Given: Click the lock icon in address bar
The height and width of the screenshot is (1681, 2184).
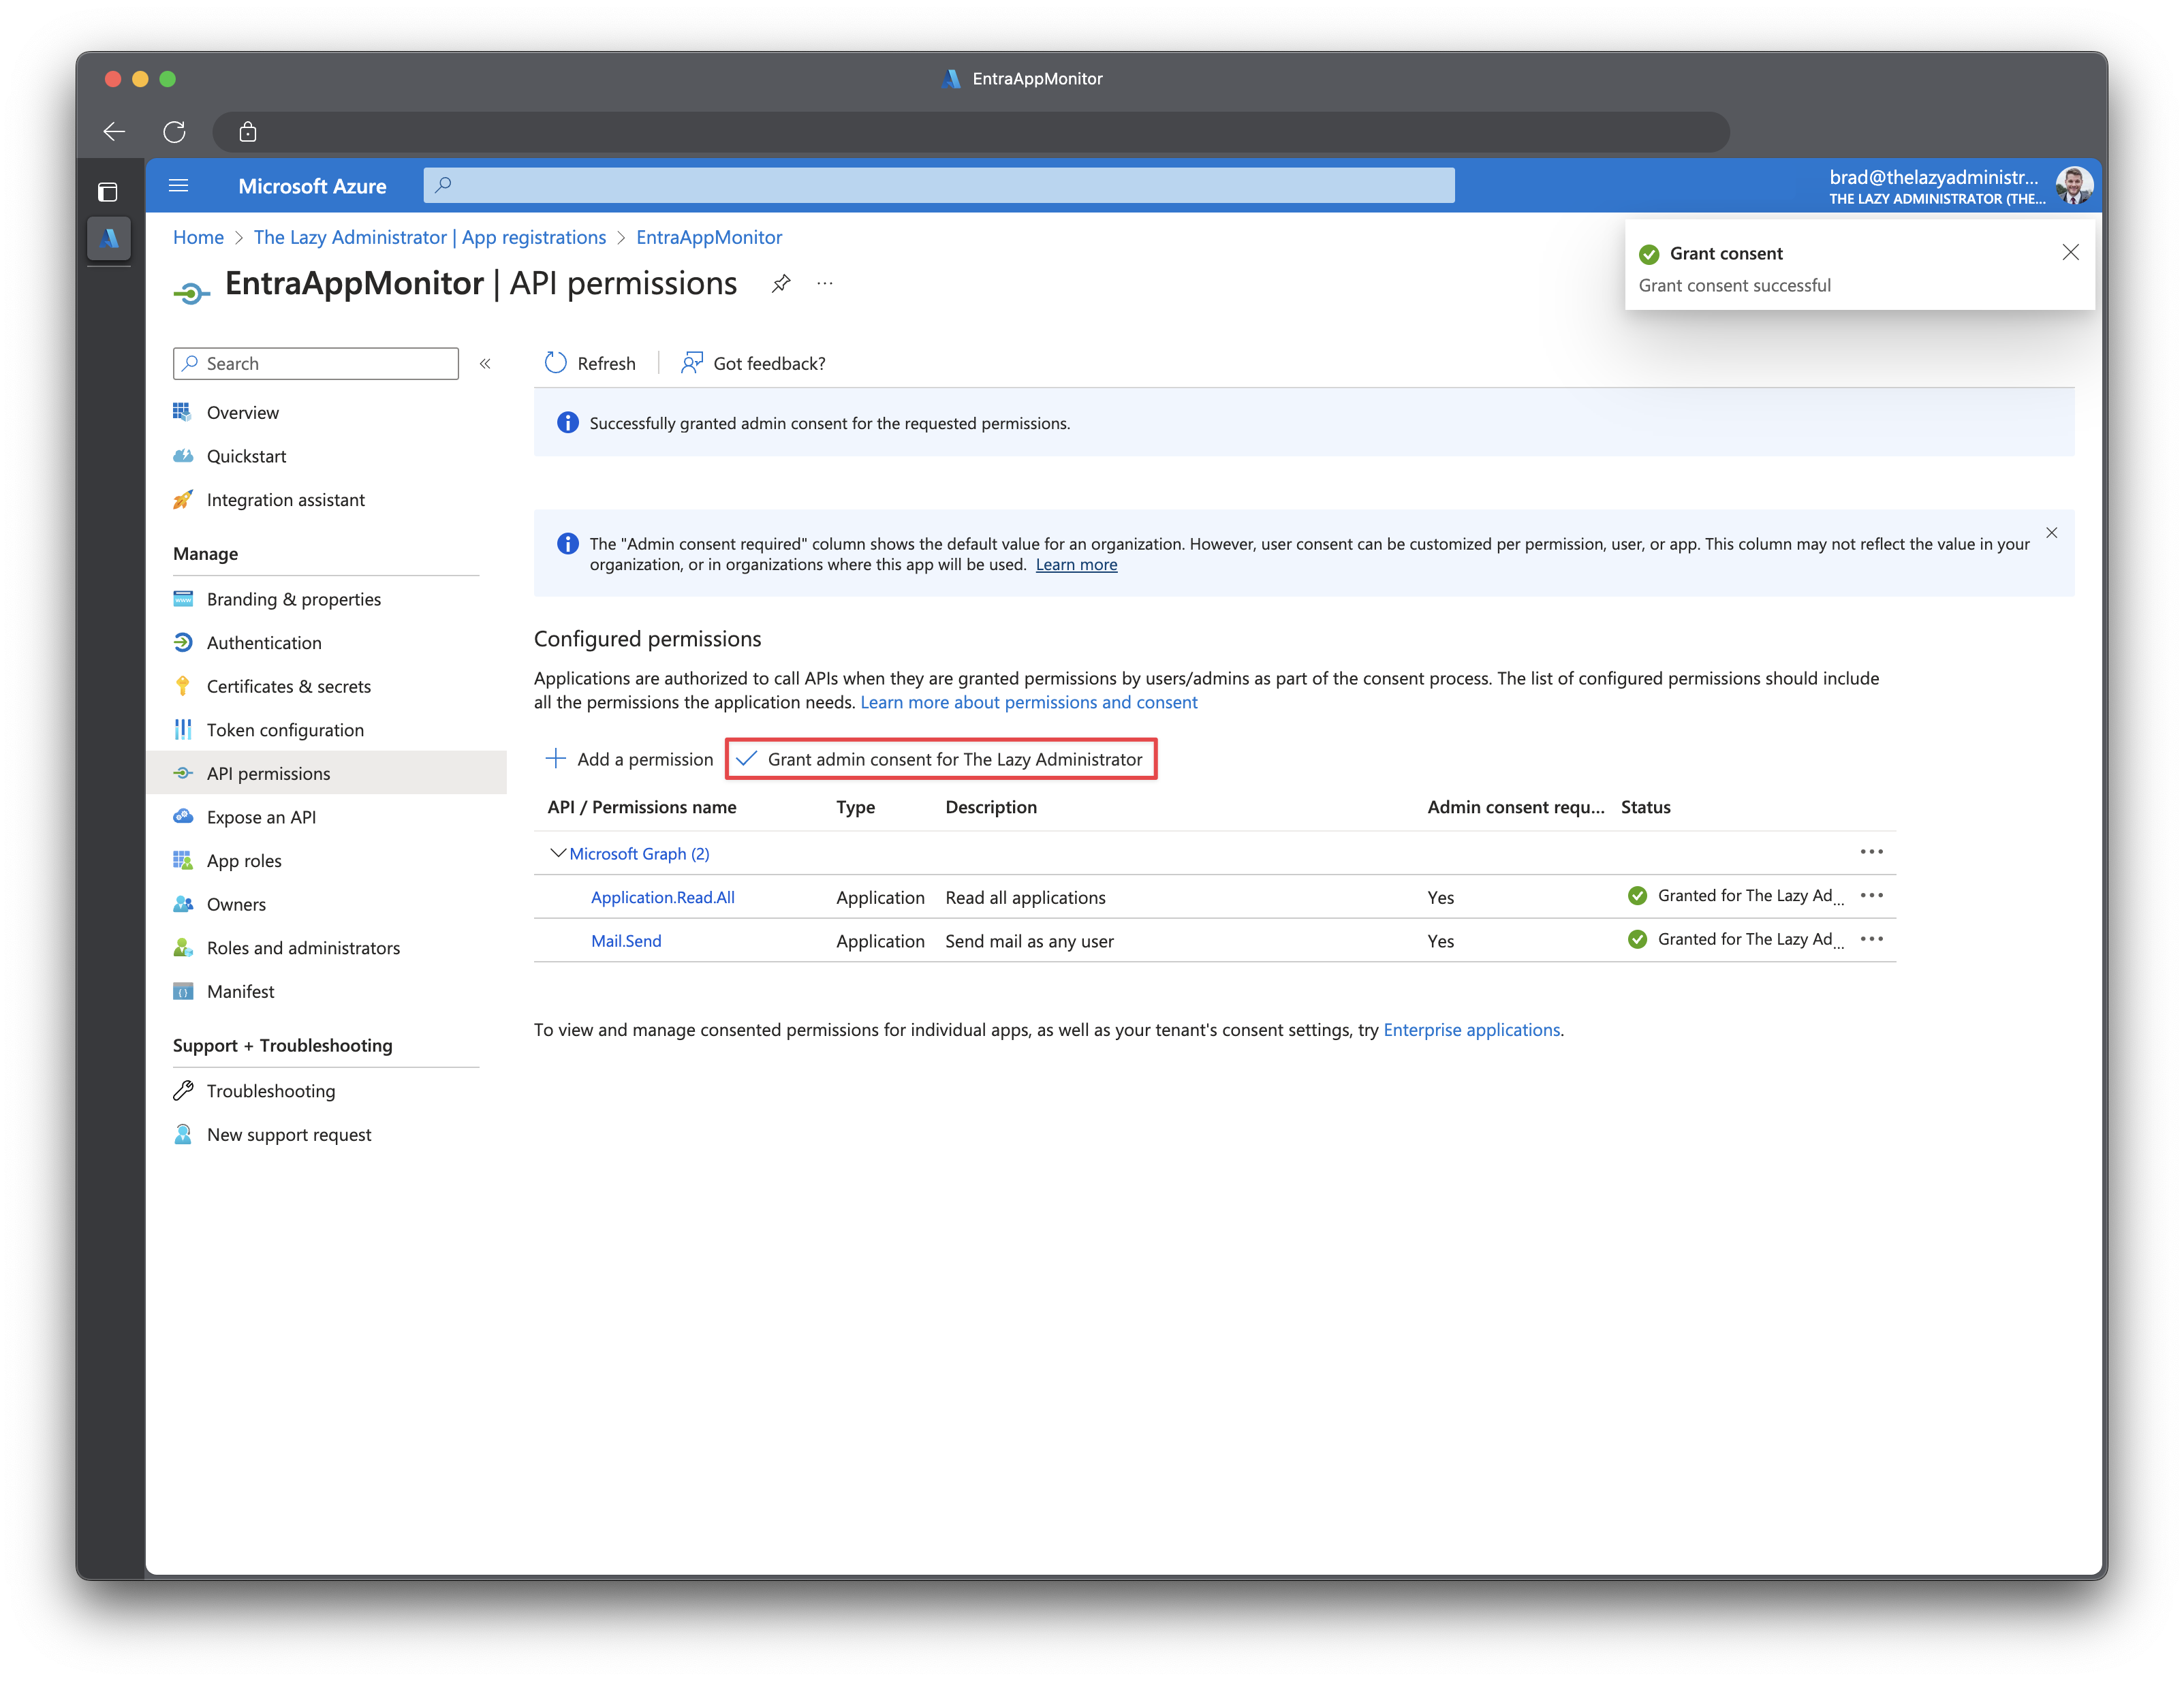Looking at the screenshot, I should (248, 131).
